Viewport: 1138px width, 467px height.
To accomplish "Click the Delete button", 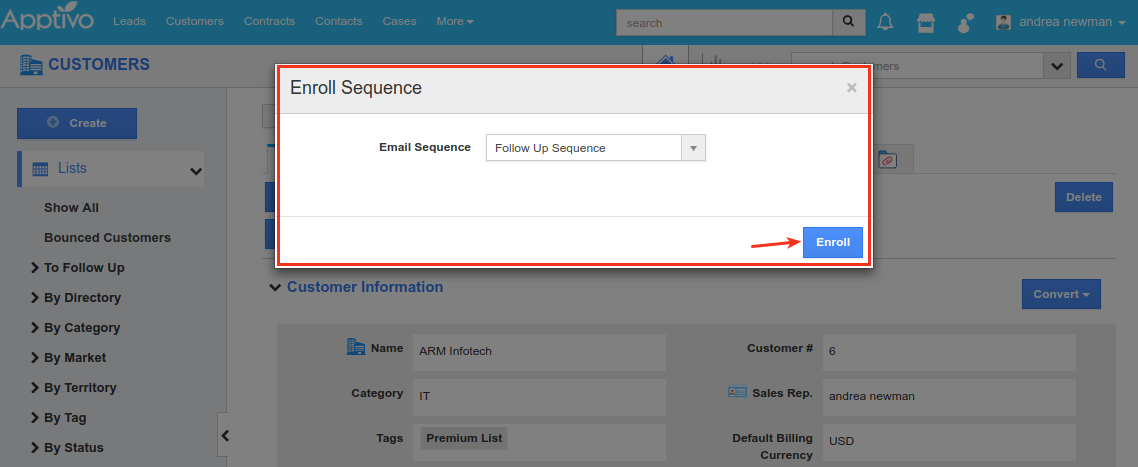I will click(1083, 197).
